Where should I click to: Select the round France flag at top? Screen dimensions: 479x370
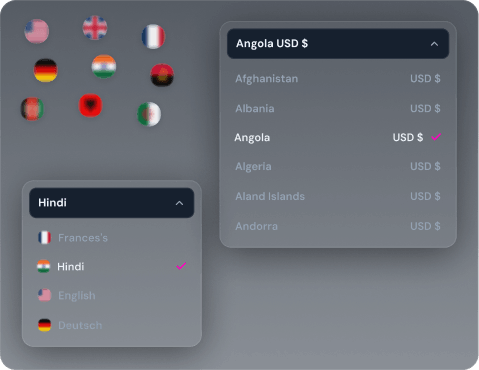pos(153,36)
